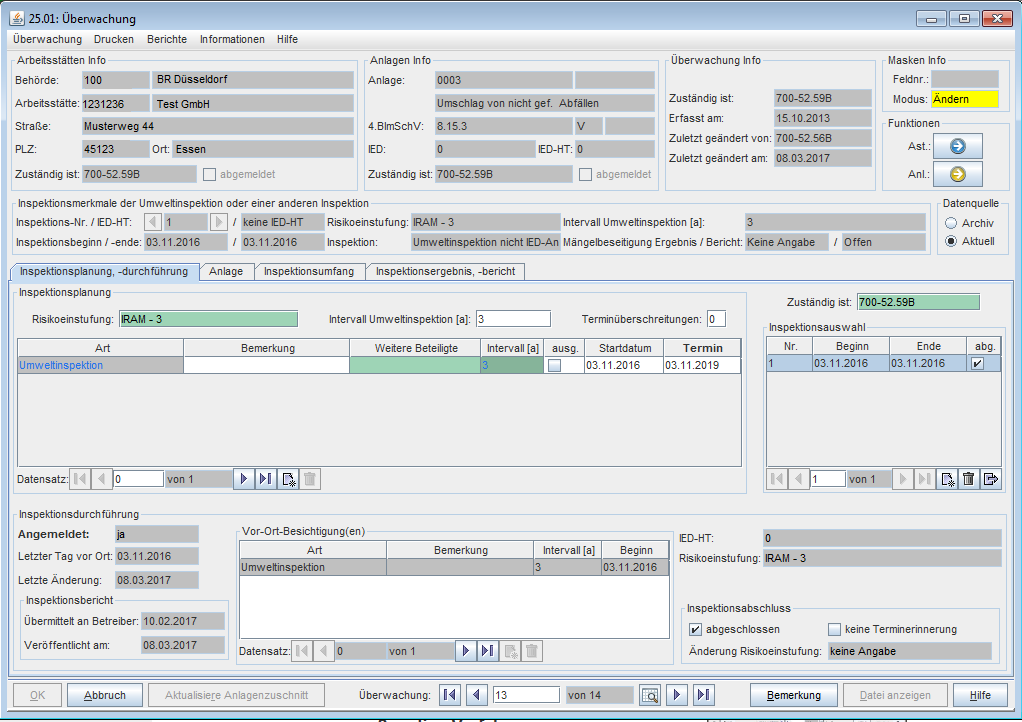Click the yellow arrow Anl. function button
The height and width of the screenshot is (722, 1022).
coord(957,174)
